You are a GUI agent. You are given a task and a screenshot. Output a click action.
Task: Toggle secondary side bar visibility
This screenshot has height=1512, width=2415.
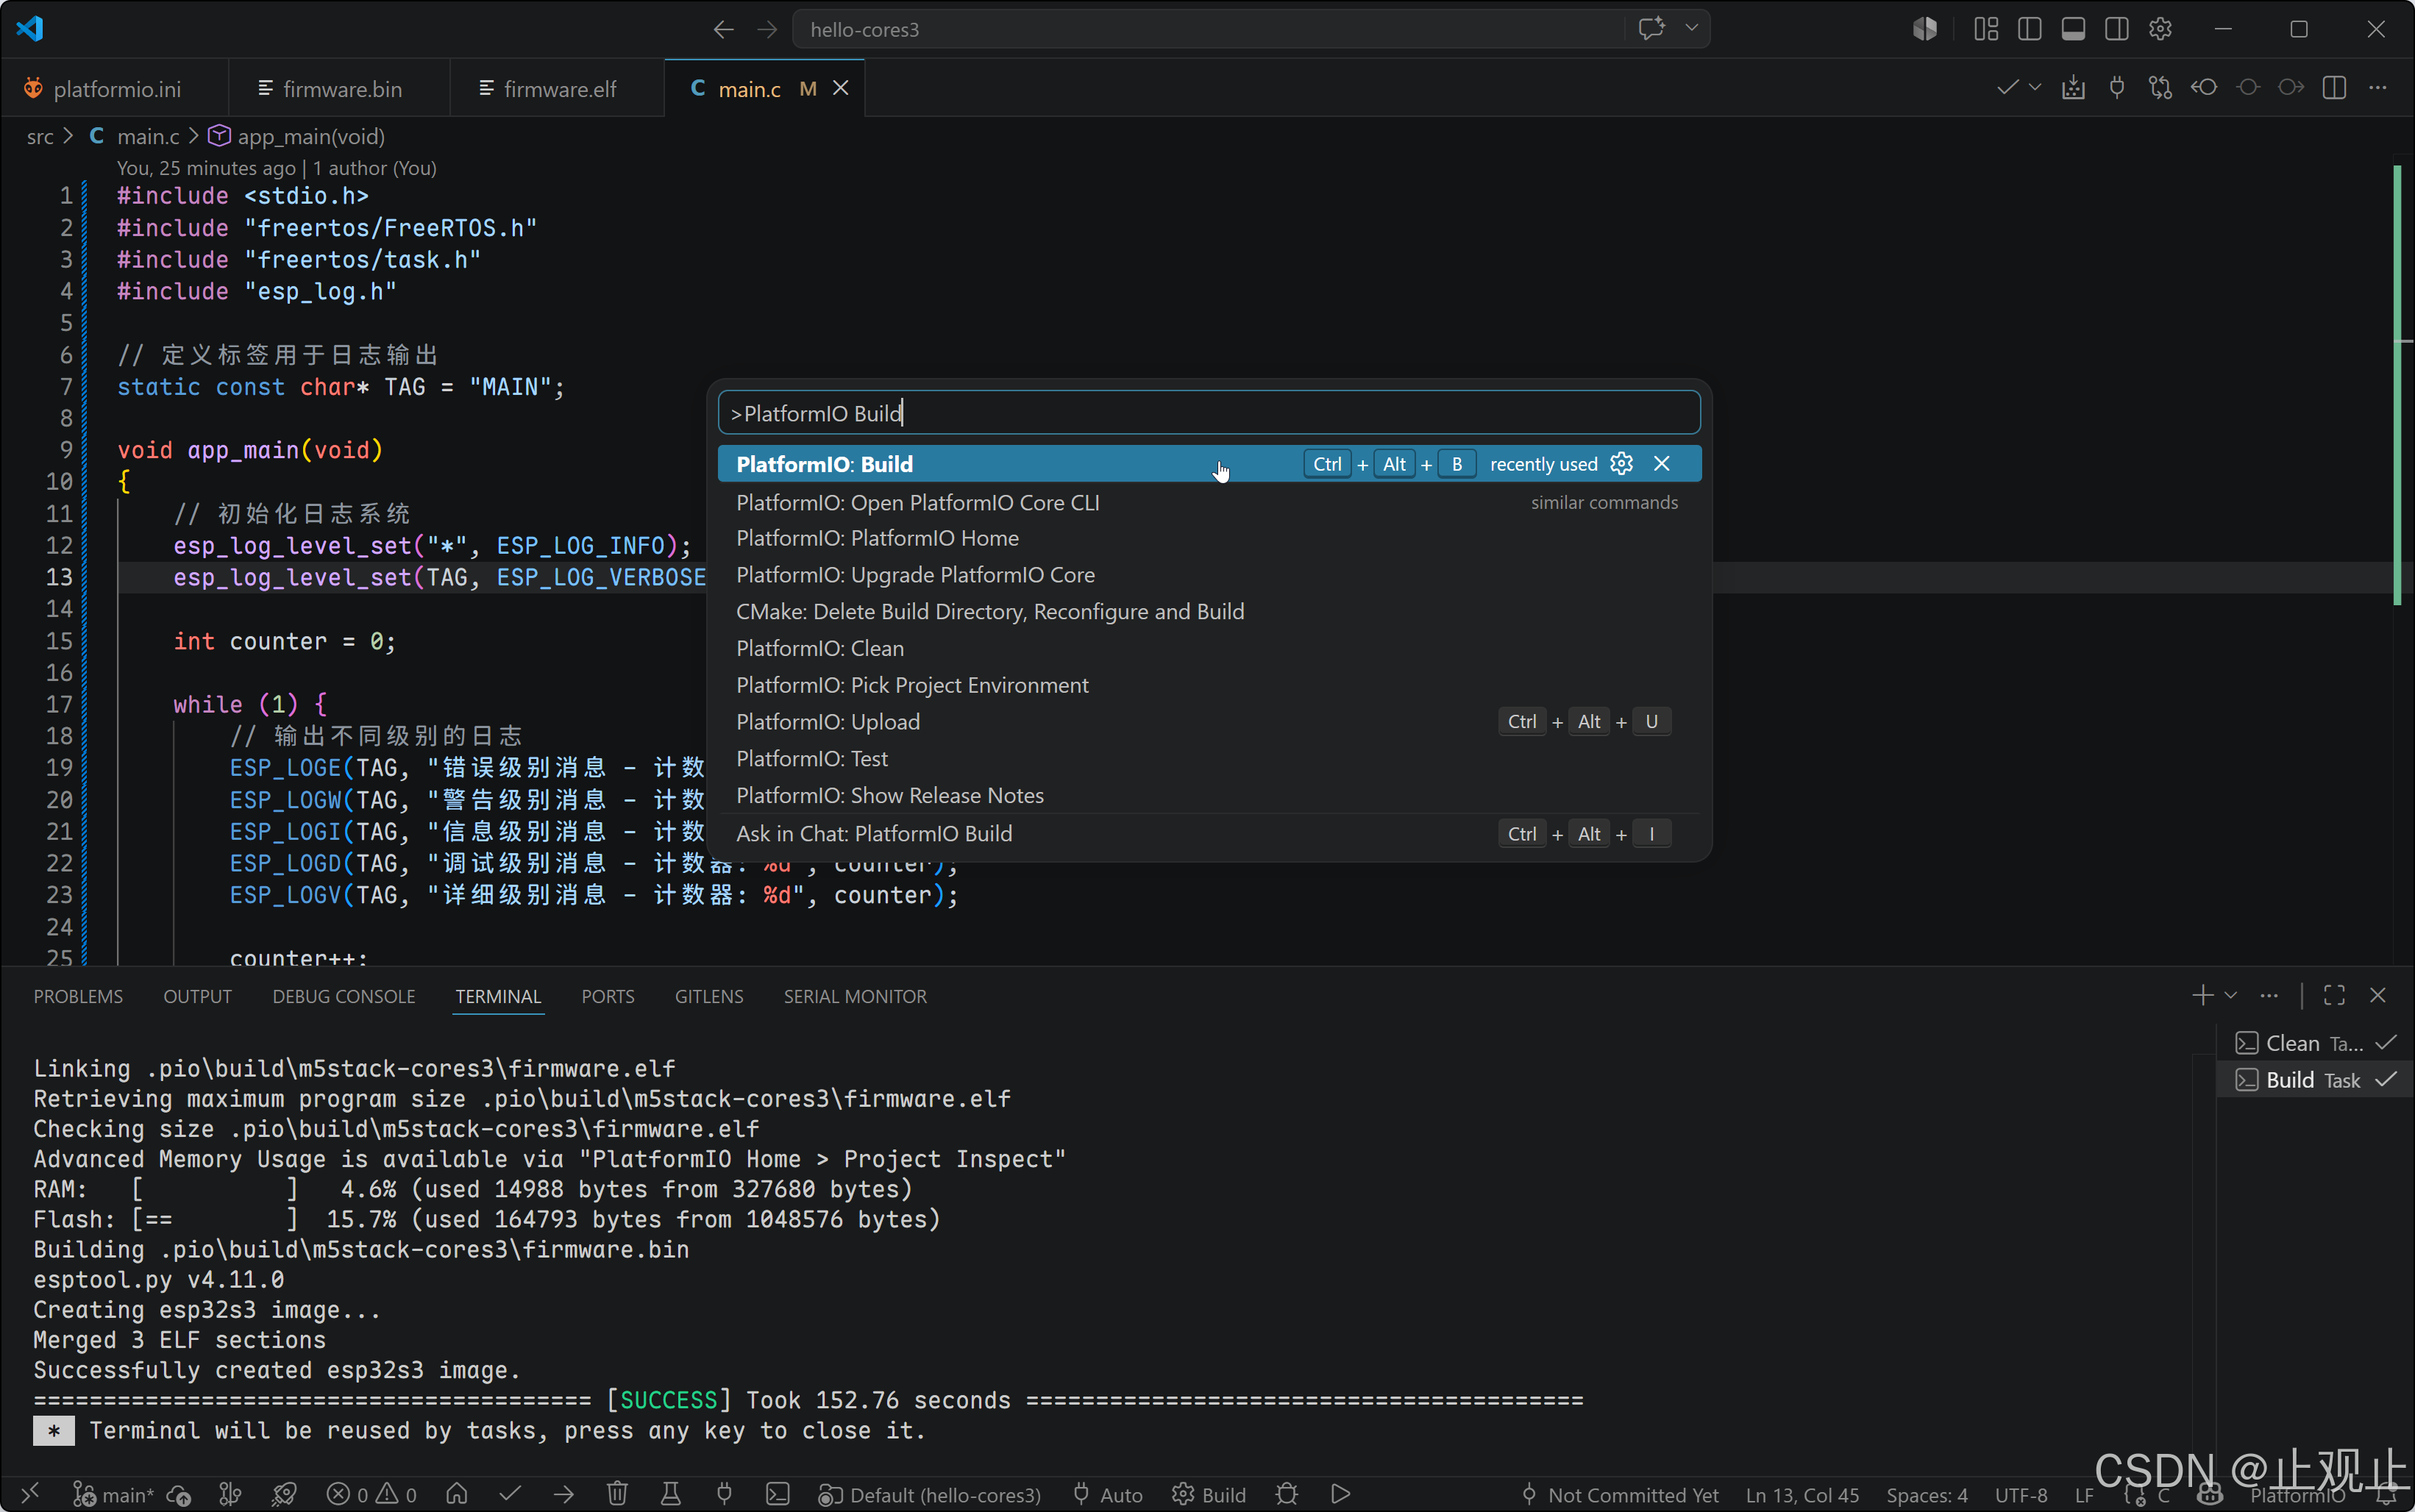2116,29
